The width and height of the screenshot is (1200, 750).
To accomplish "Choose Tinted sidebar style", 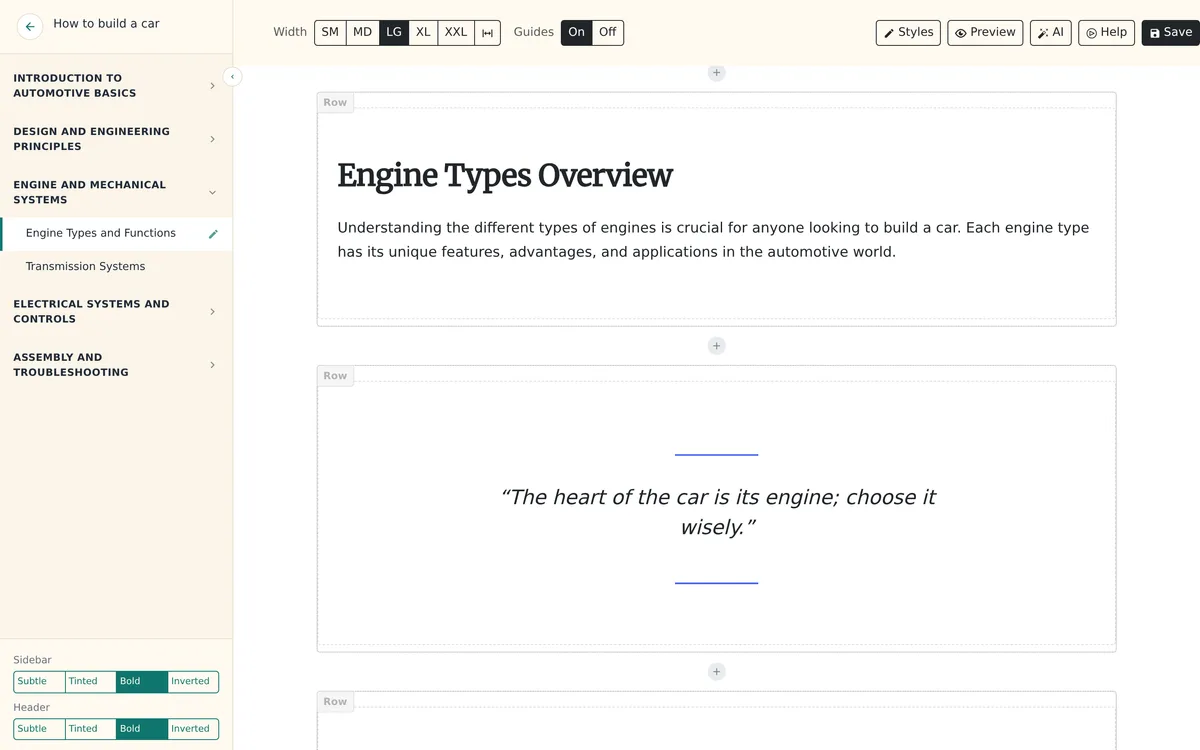I will click(x=90, y=682).
